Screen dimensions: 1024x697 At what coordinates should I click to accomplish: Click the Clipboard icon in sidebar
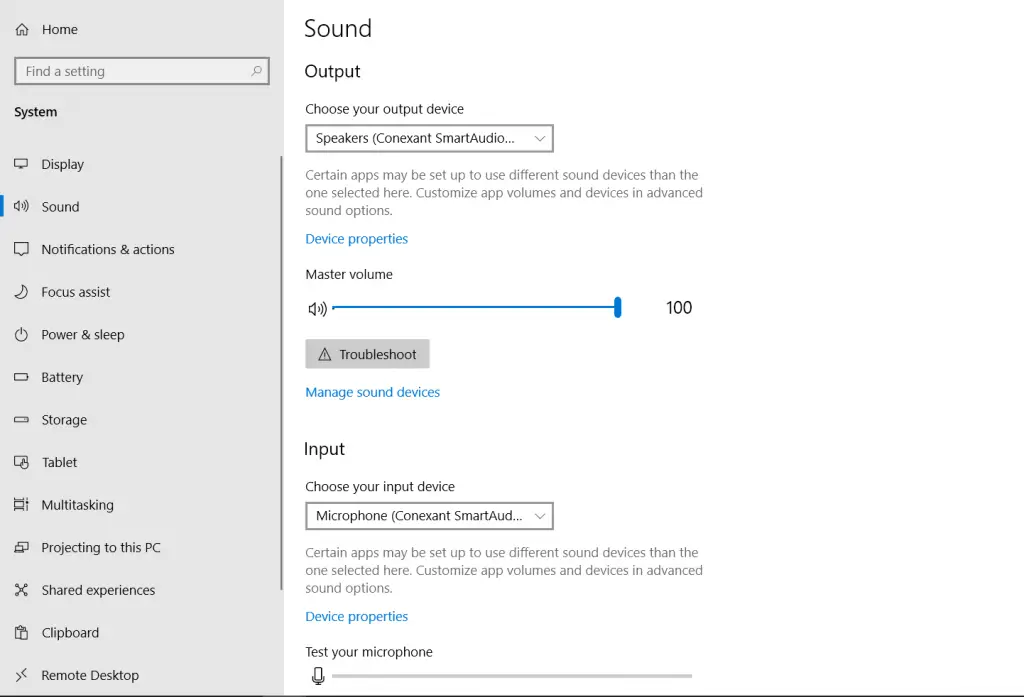coord(22,633)
